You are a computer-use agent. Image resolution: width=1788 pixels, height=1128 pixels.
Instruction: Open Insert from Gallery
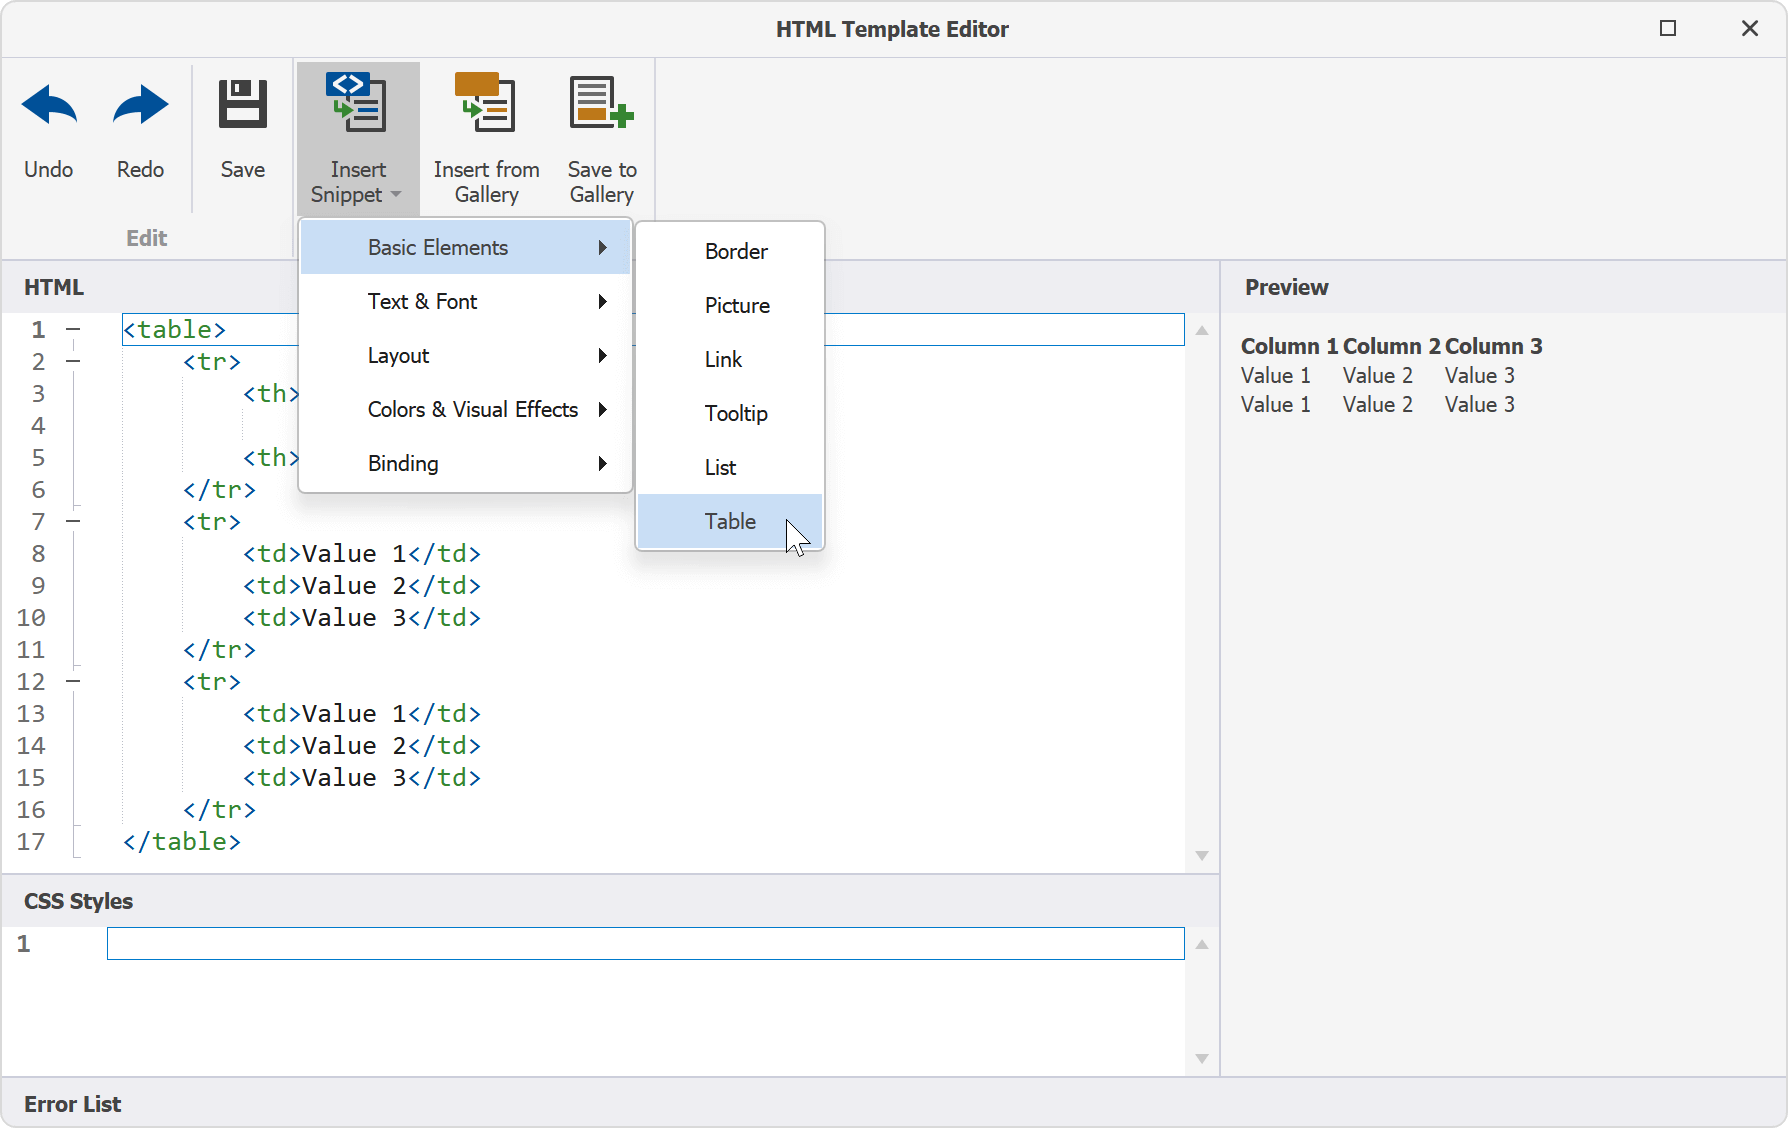(x=486, y=103)
